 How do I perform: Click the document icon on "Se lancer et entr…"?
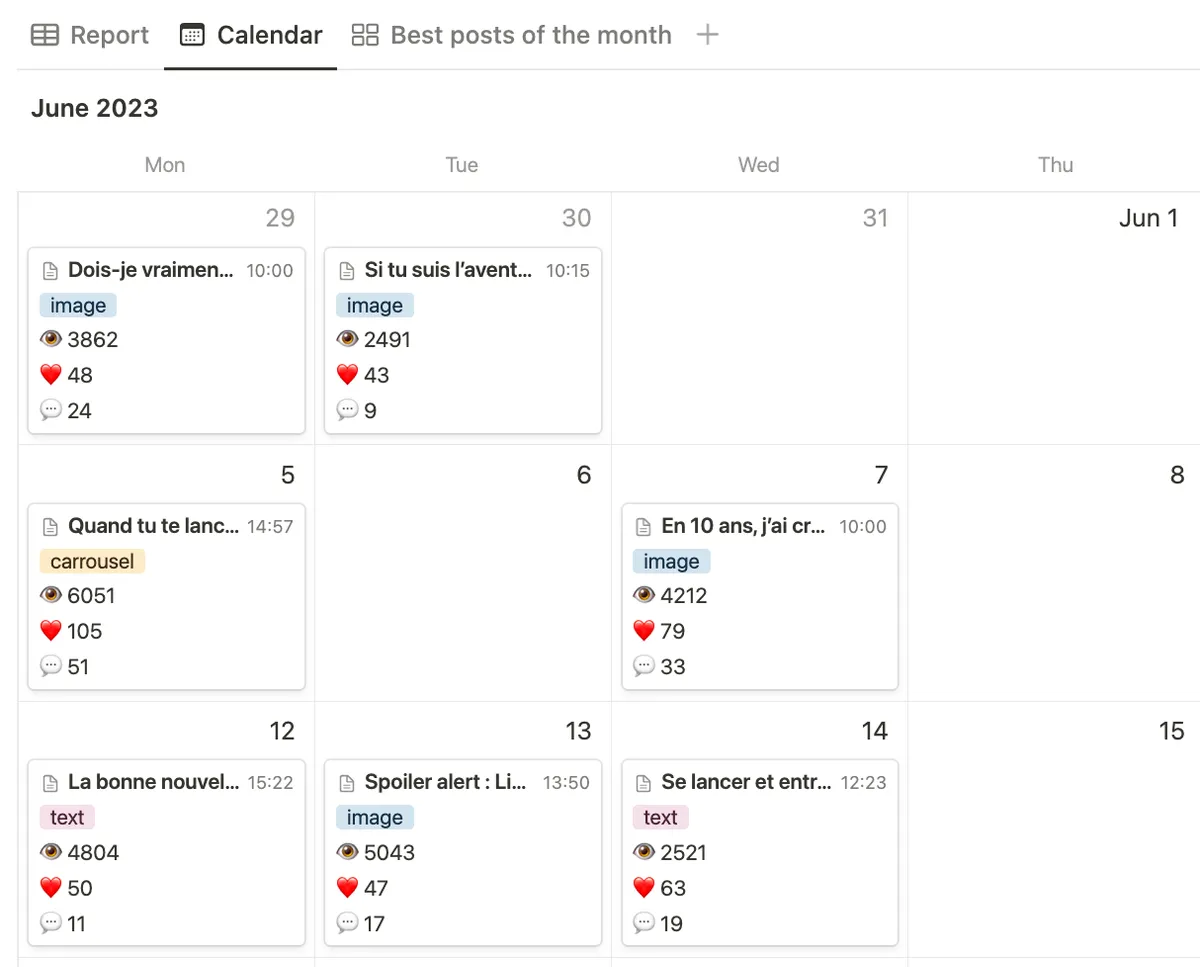(643, 781)
